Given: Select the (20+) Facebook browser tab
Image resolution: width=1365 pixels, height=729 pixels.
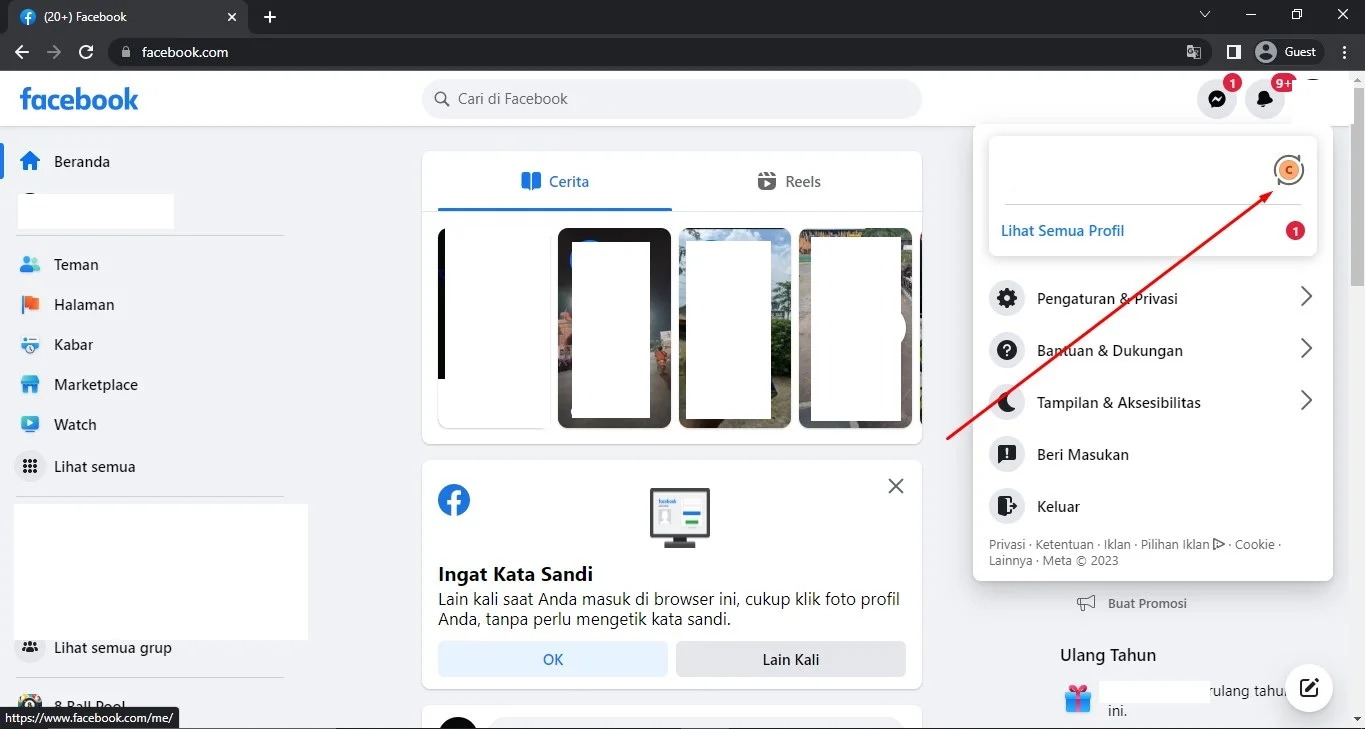Looking at the screenshot, I should point(129,17).
